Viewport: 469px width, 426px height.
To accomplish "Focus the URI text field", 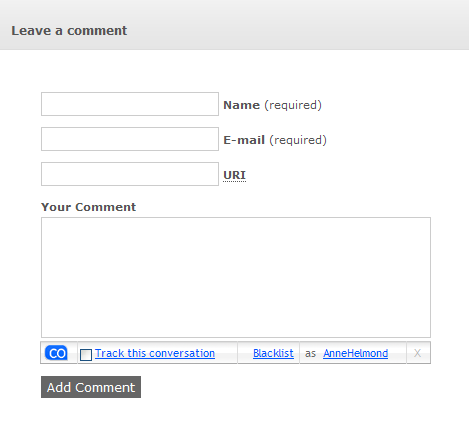I will [130, 174].
